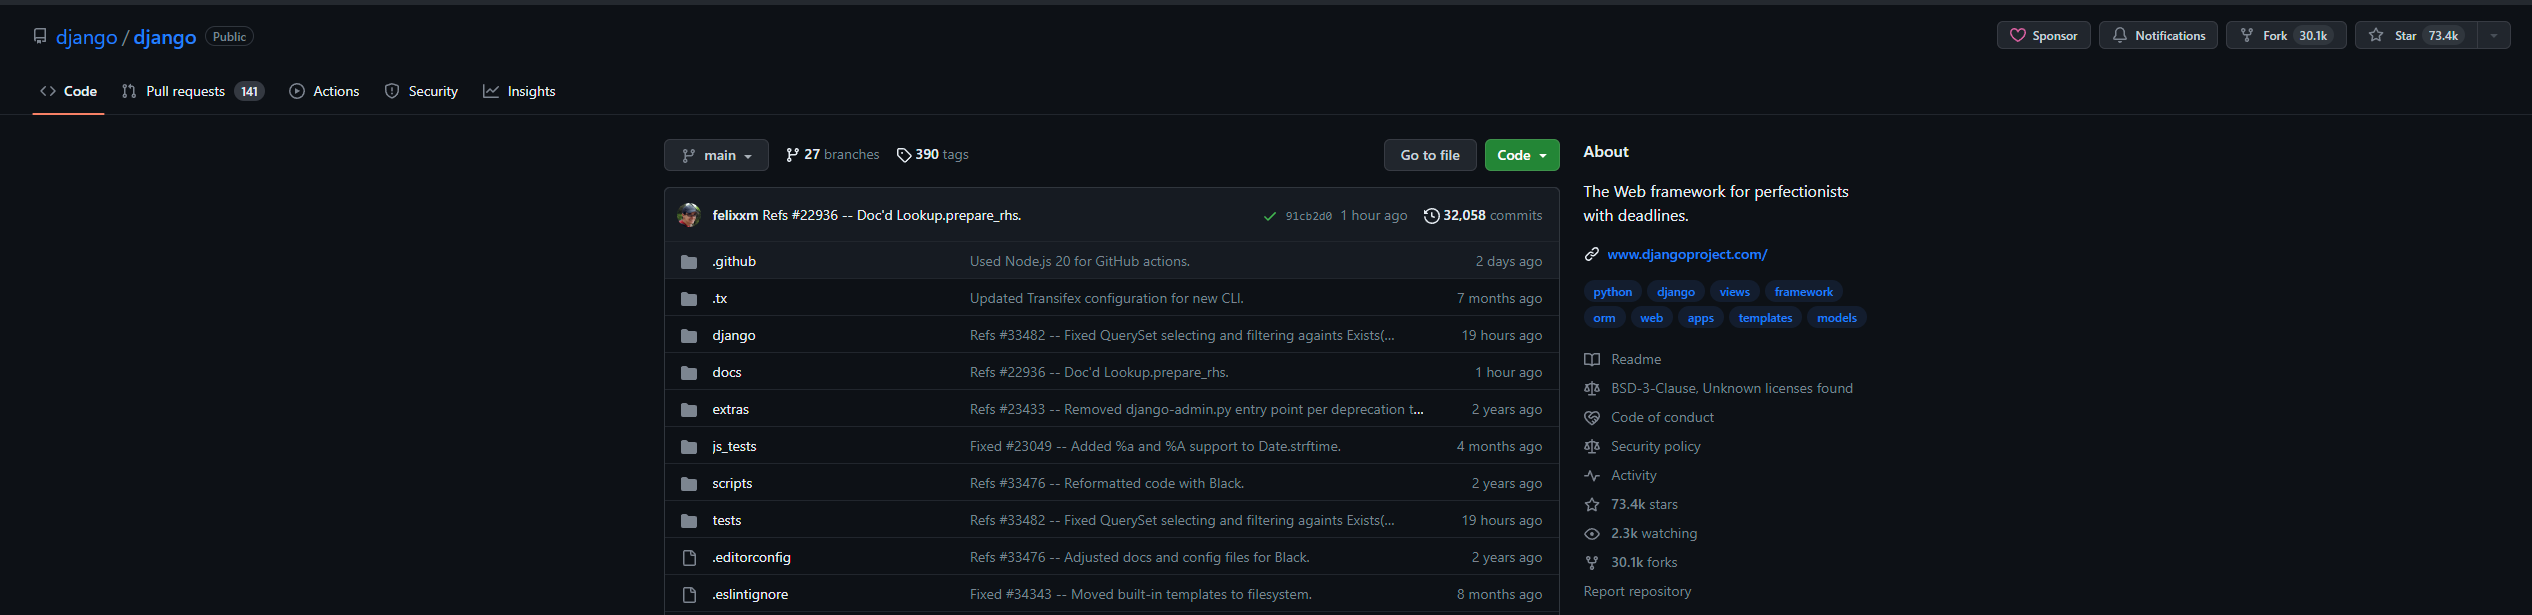Open the scripts folder name
The width and height of the screenshot is (2532, 615).
(x=732, y=484)
